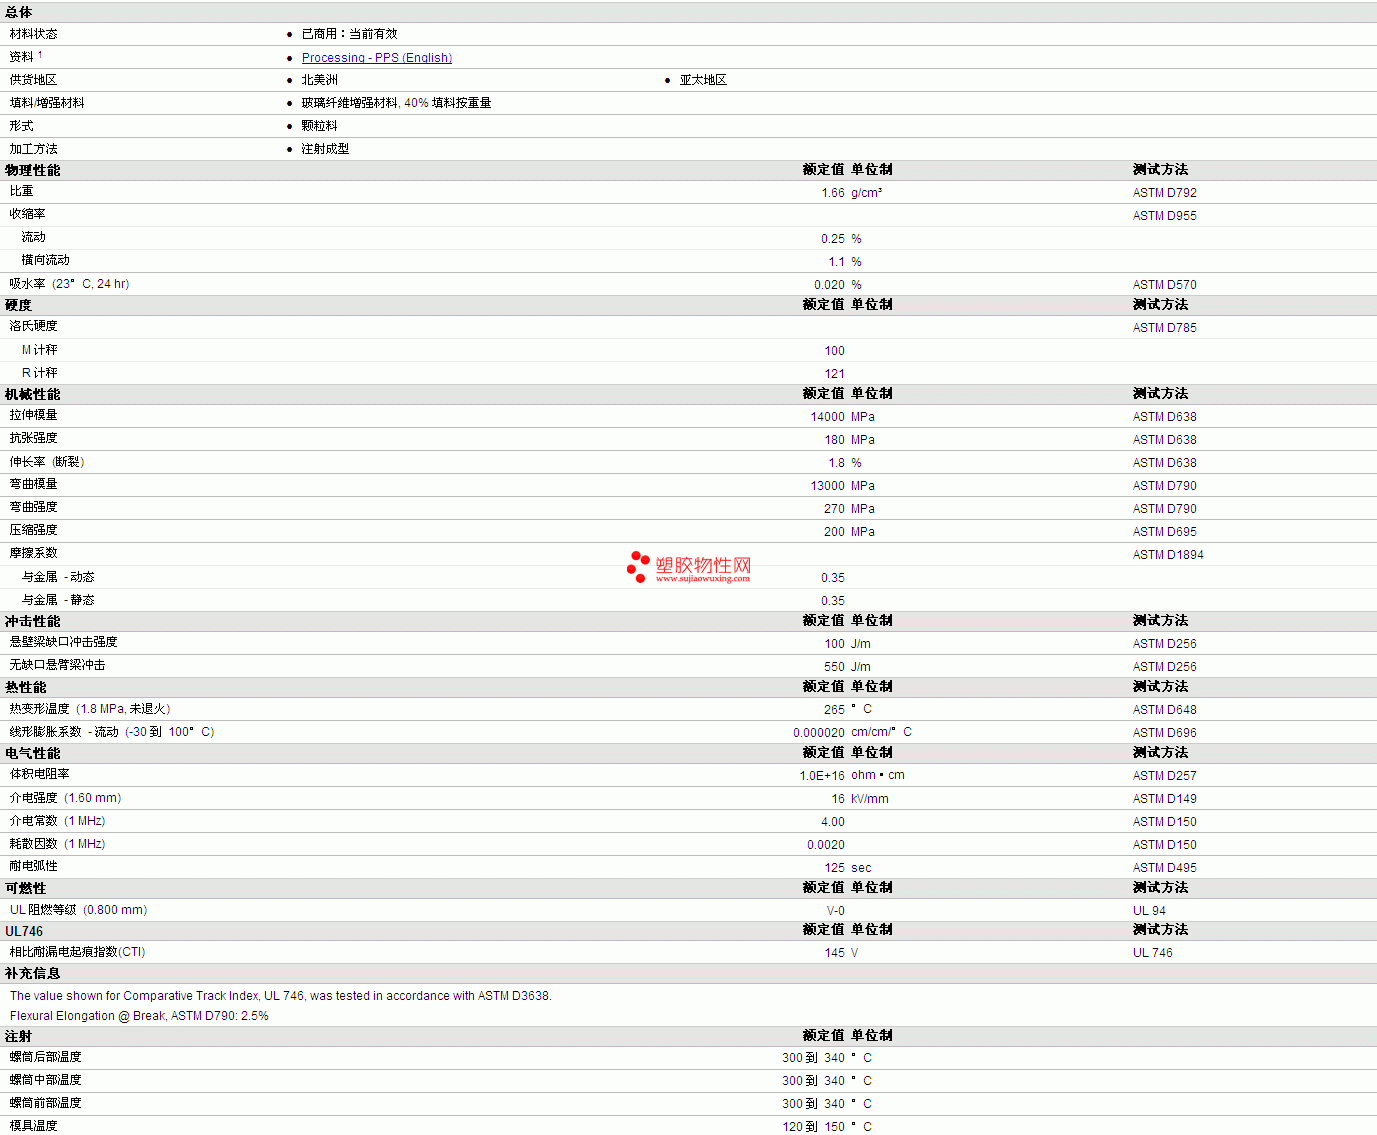Click the 螺筒前部温度 row label
This screenshot has height=1135, width=1377.
point(45,1103)
